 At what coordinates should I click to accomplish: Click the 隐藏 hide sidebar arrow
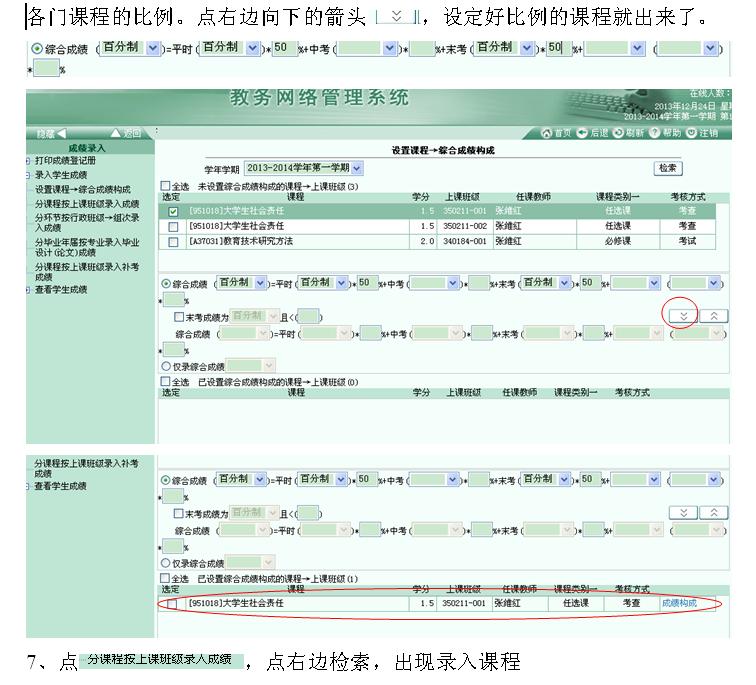(62, 133)
